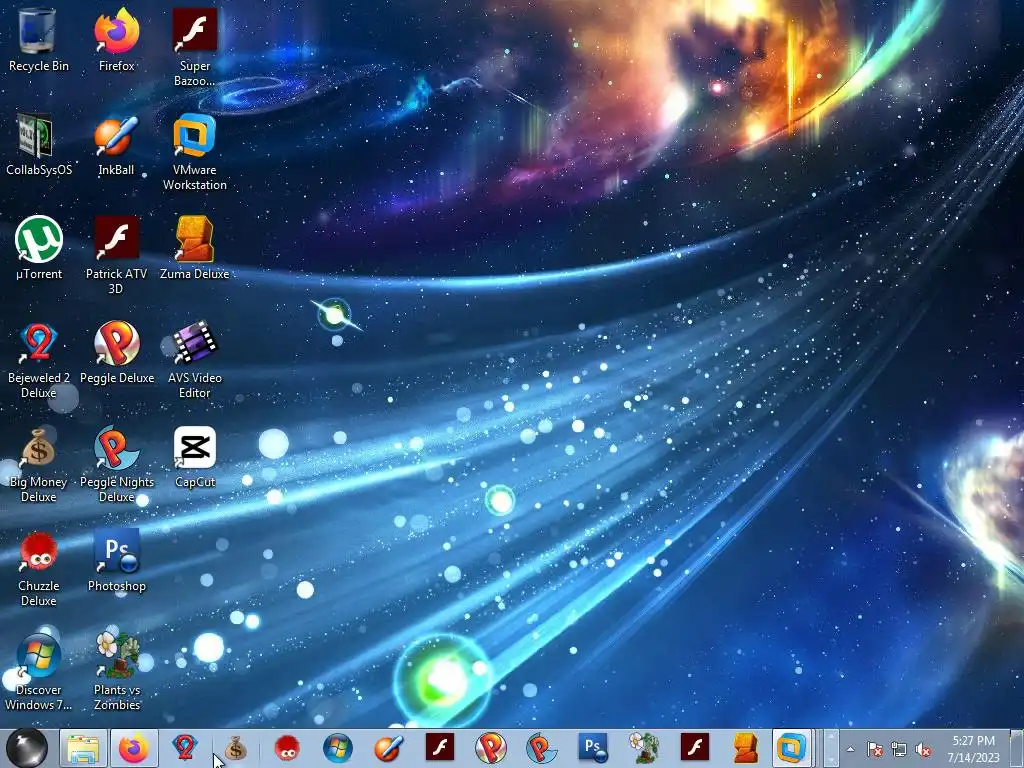Open the Action Center flag in the tray
The image size is (1024, 768).
(875, 750)
